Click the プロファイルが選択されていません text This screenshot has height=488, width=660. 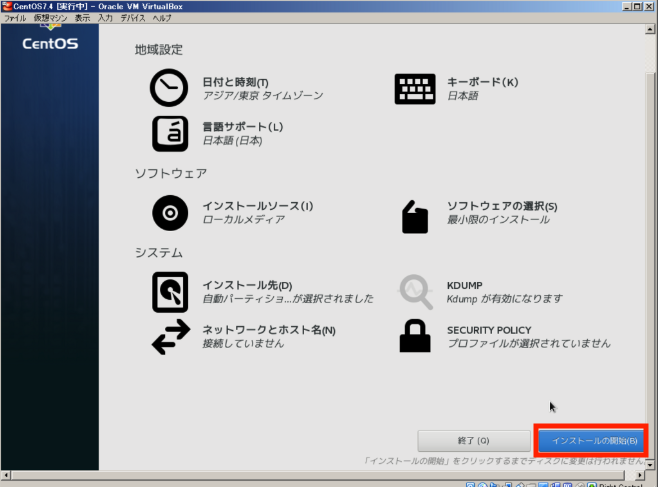pos(529,343)
